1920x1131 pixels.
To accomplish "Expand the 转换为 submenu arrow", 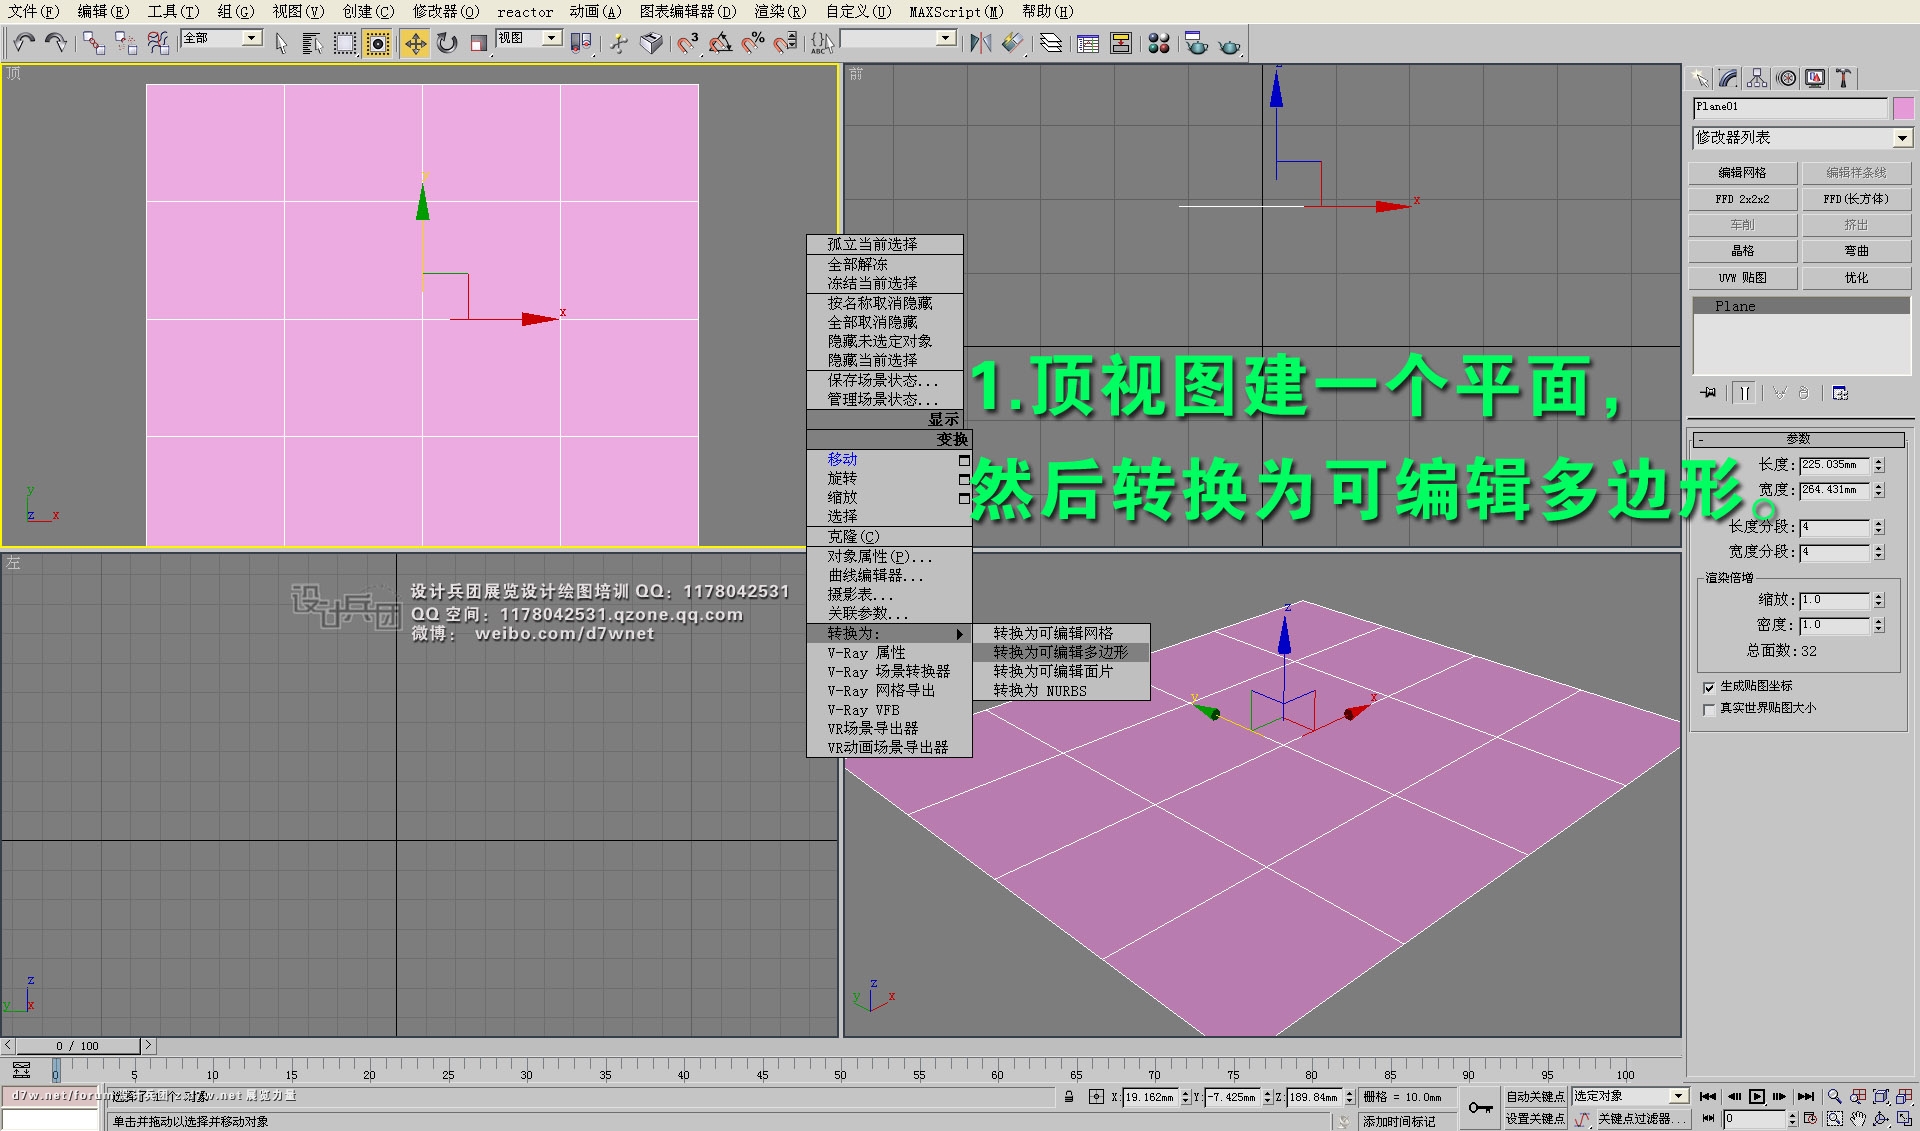I will tap(959, 634).
